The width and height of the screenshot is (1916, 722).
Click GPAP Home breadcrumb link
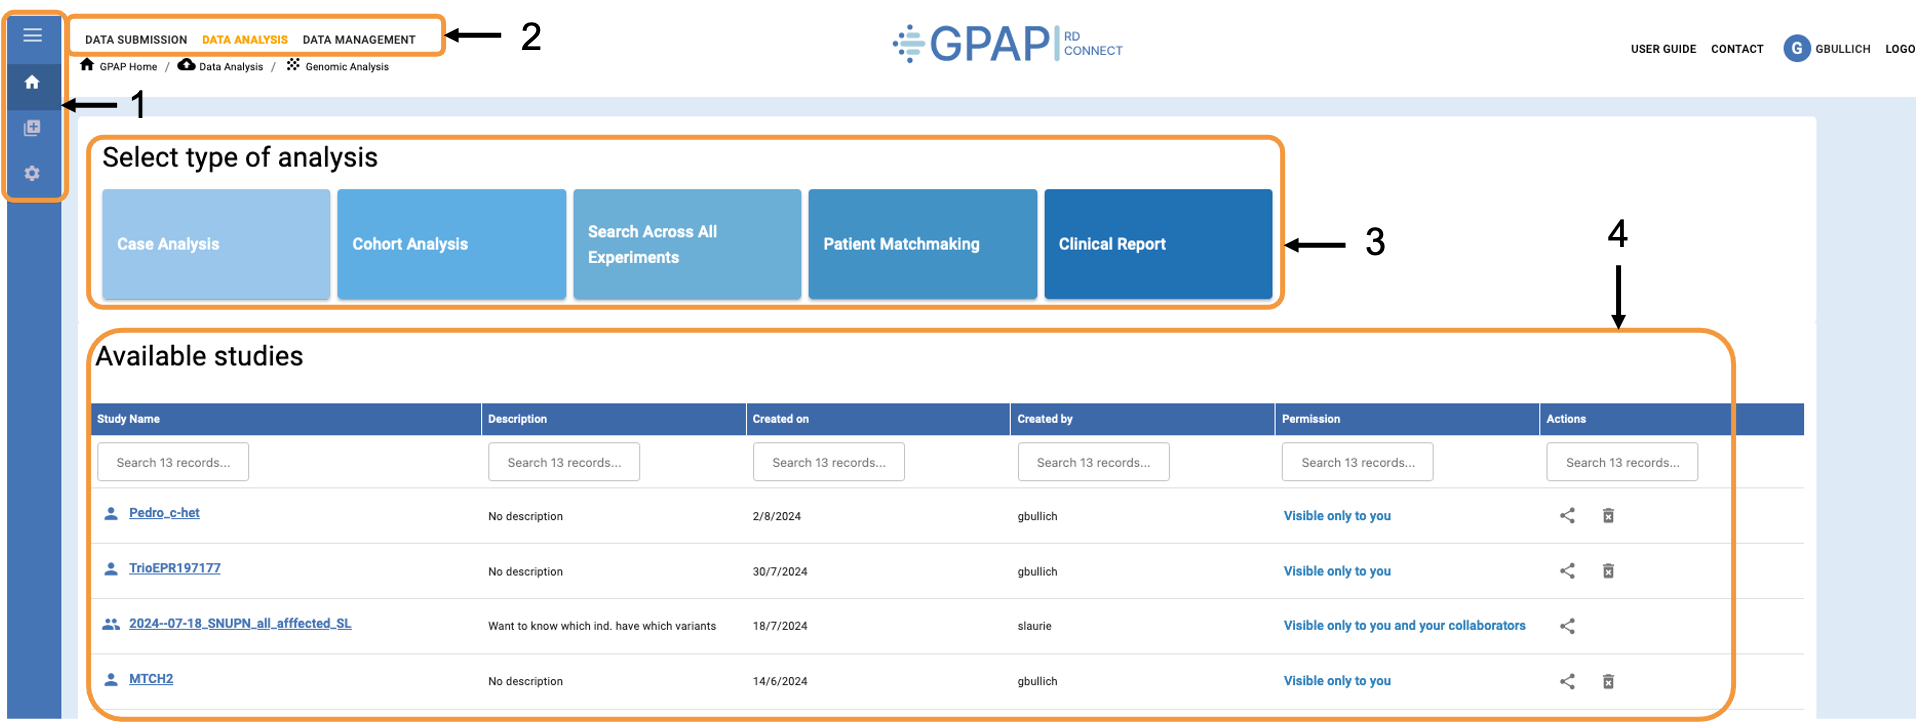pyautogui.click(x=128, y=67)
